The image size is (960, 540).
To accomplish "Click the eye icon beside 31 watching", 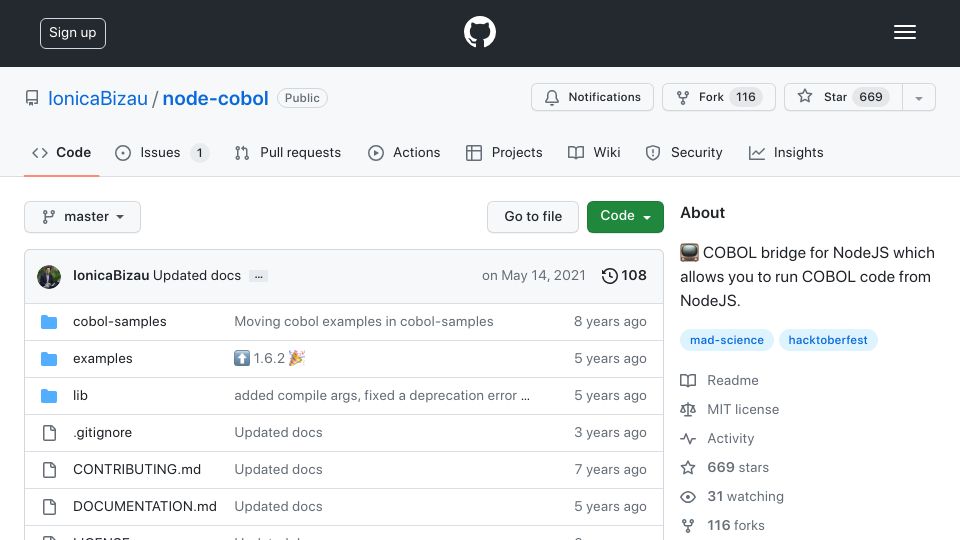I will pos(688,497).
